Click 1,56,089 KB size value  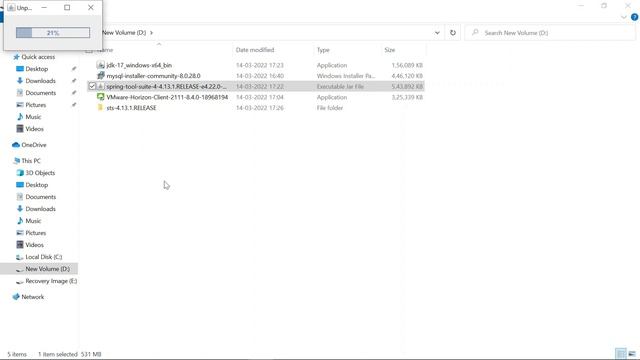click(407, 65)
